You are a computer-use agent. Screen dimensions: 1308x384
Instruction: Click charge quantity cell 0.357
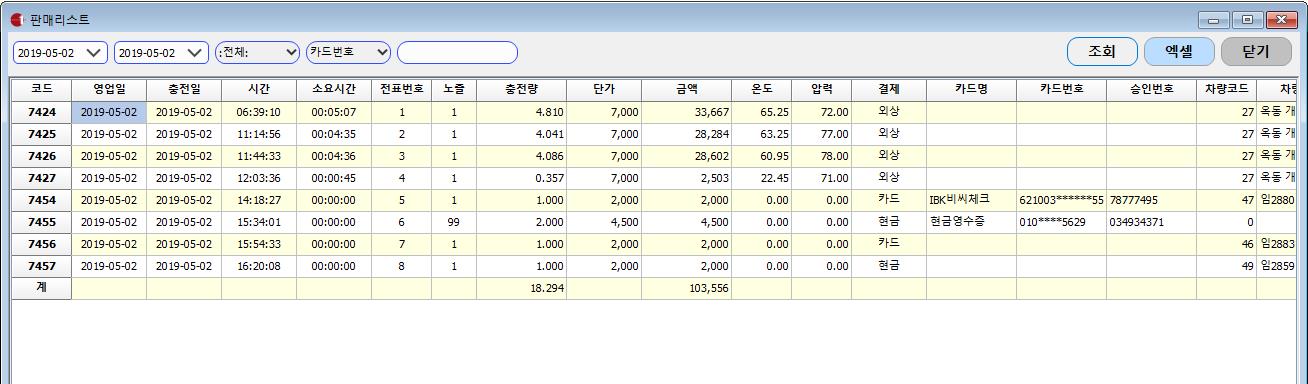[522, 178]
